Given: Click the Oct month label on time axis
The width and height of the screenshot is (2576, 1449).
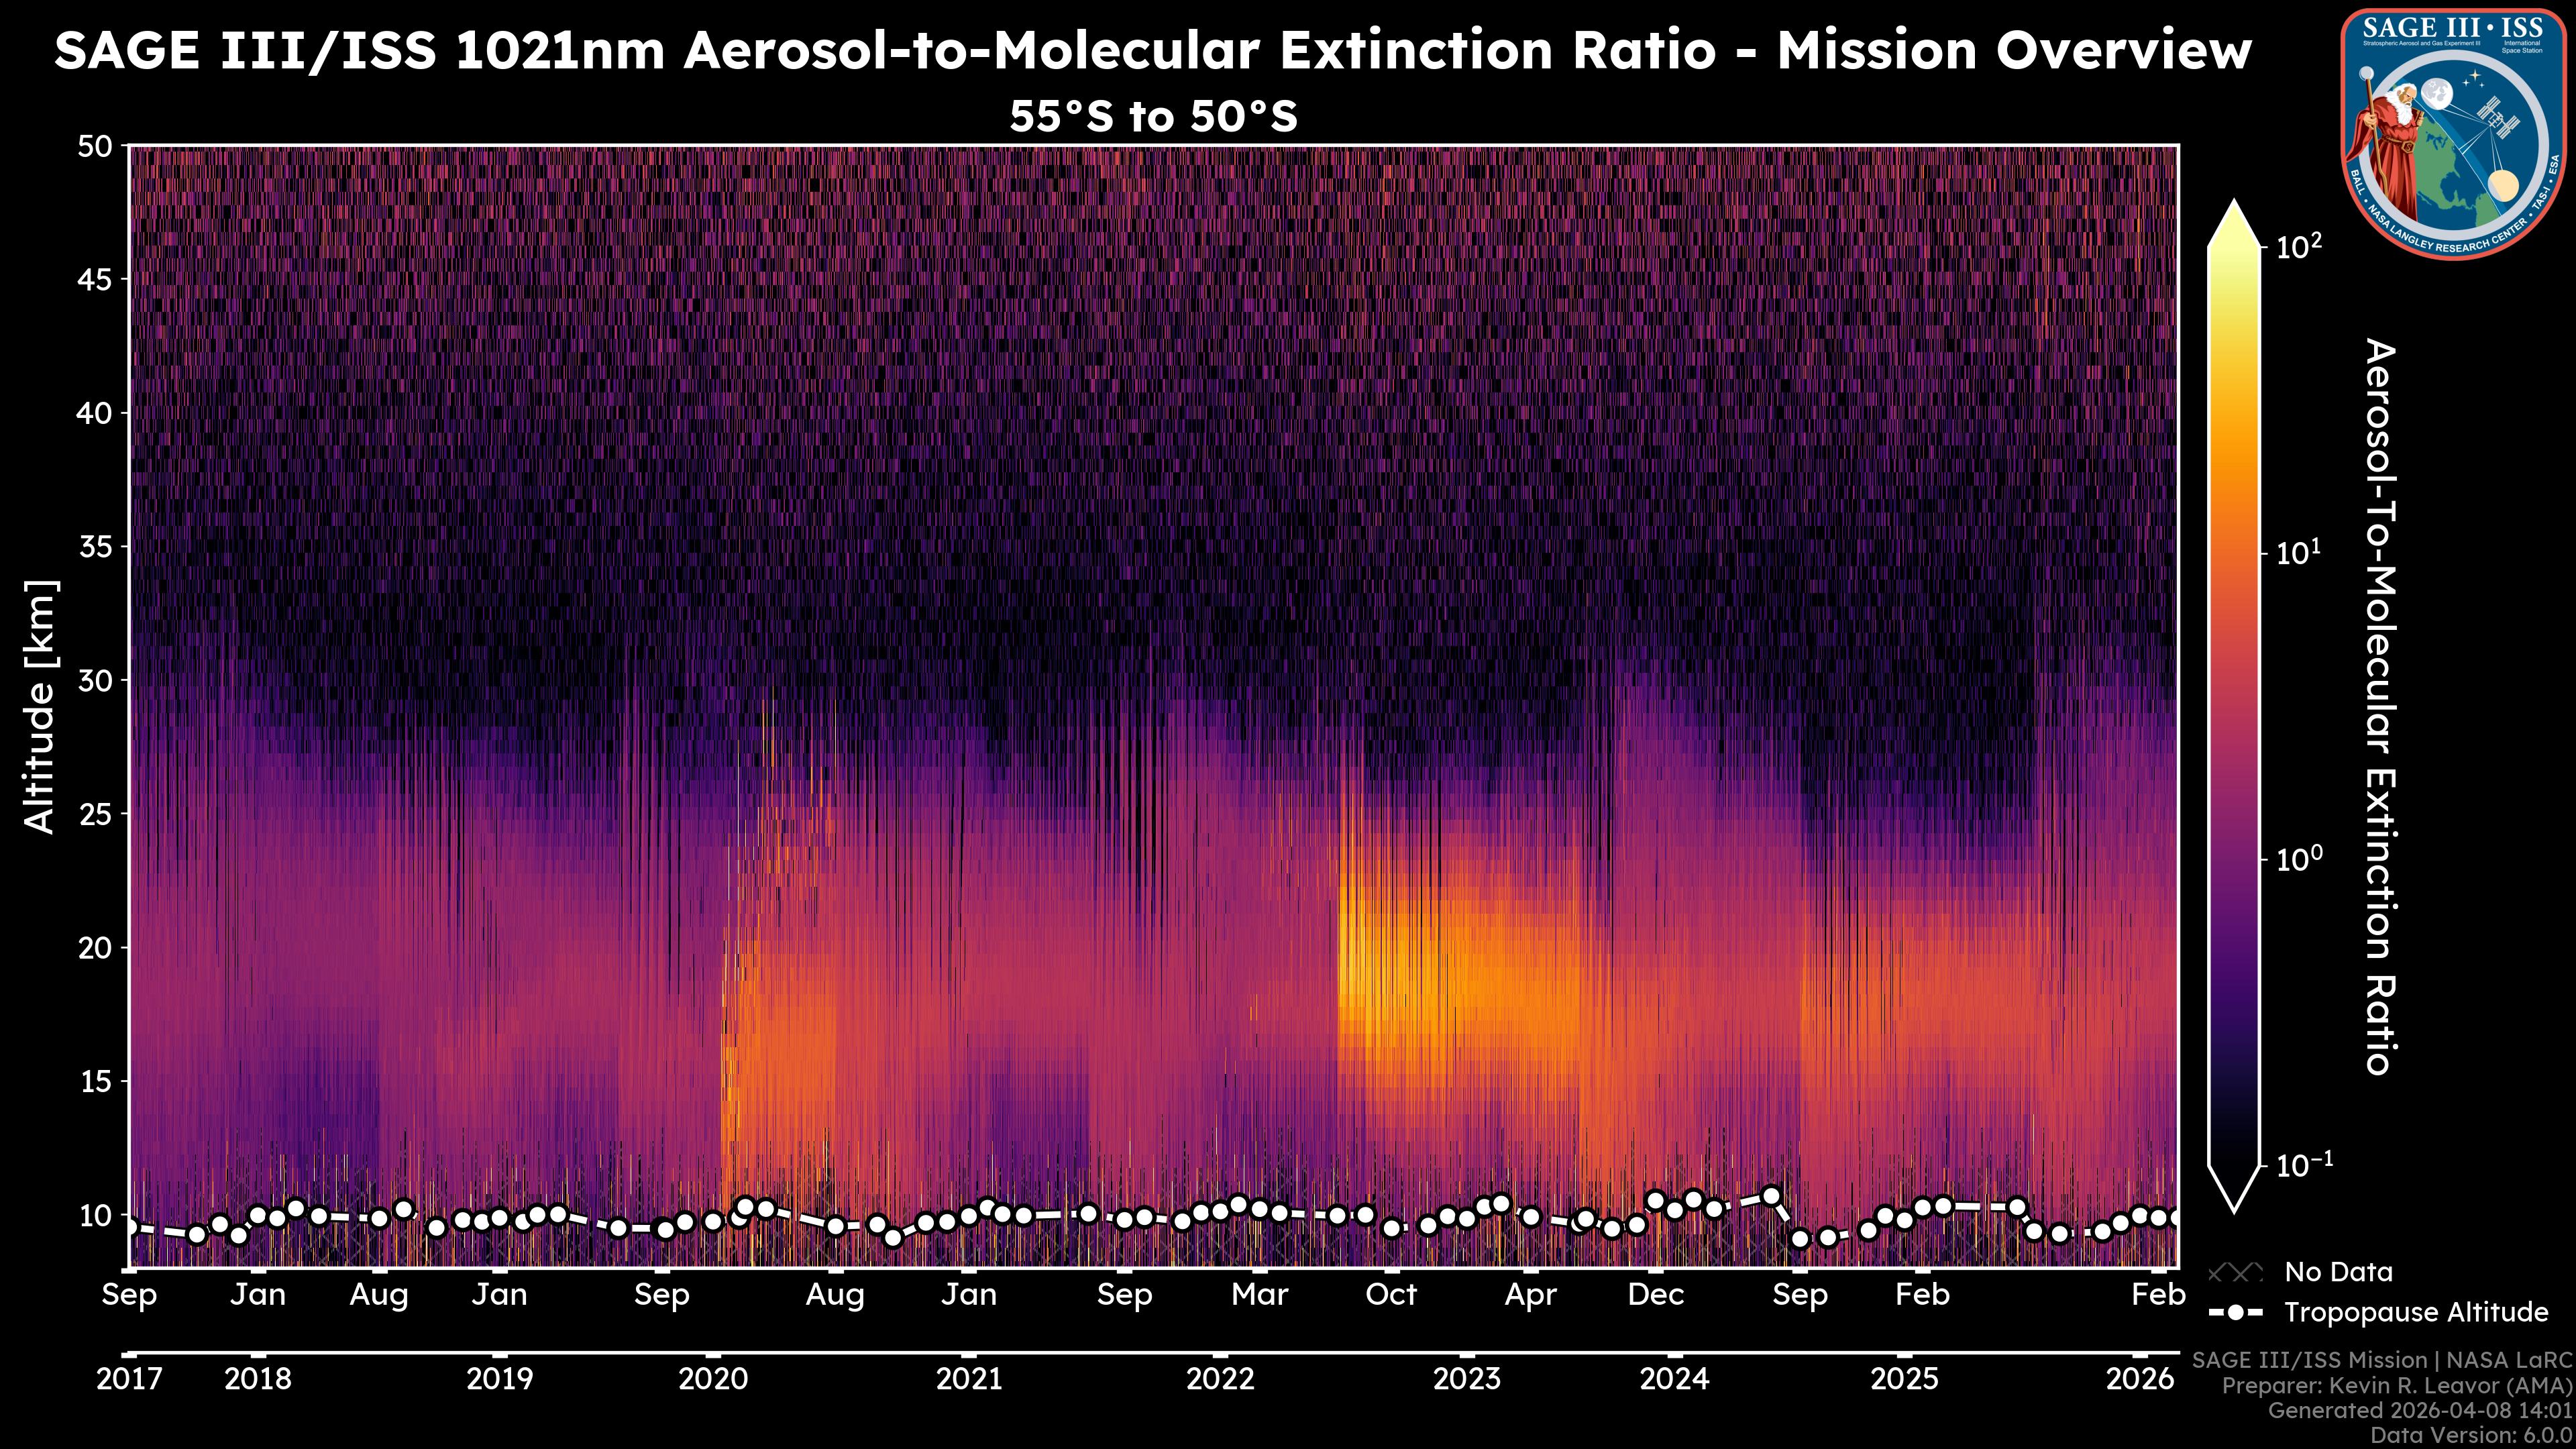Looking at the screenshot, I should click(1391, 1295).
